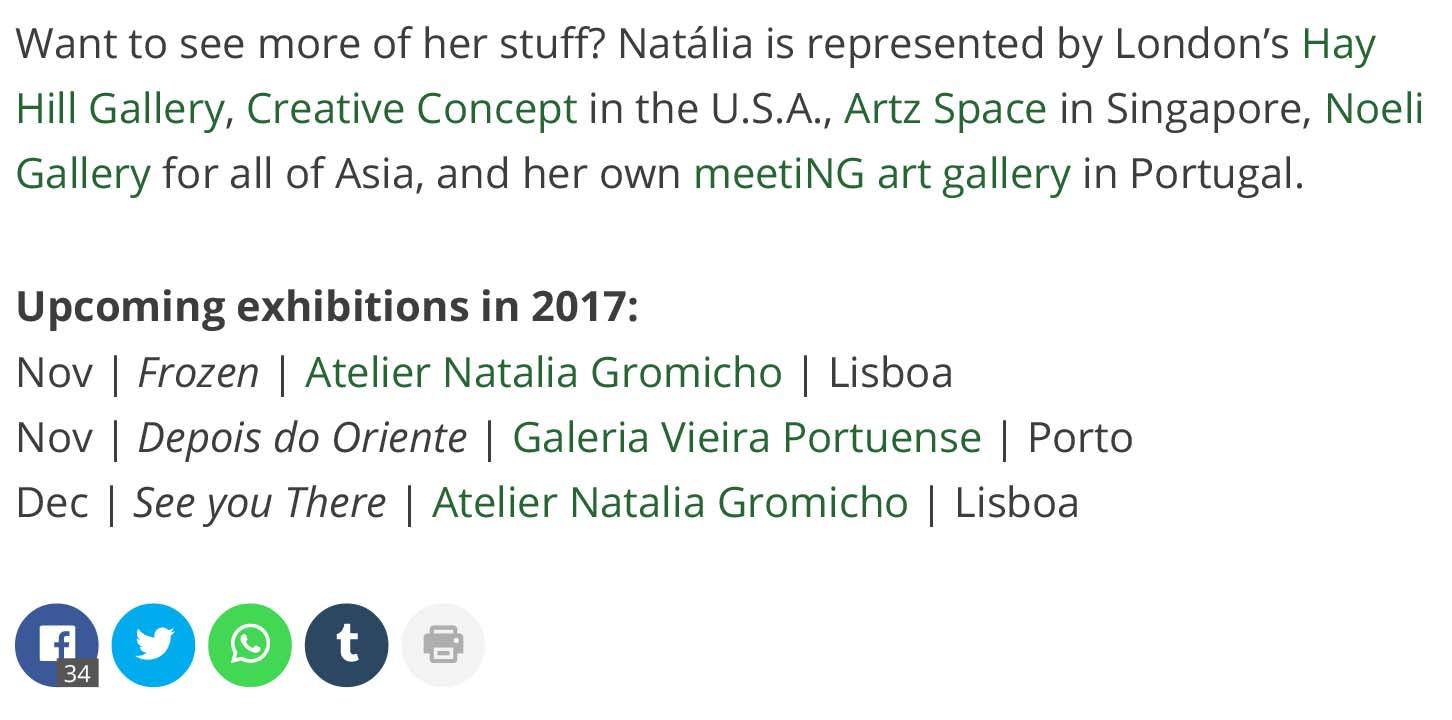The height and width of the screenshot is (720, 1452).
Task: Share the article on Twitter
Action: pos(153,645)
